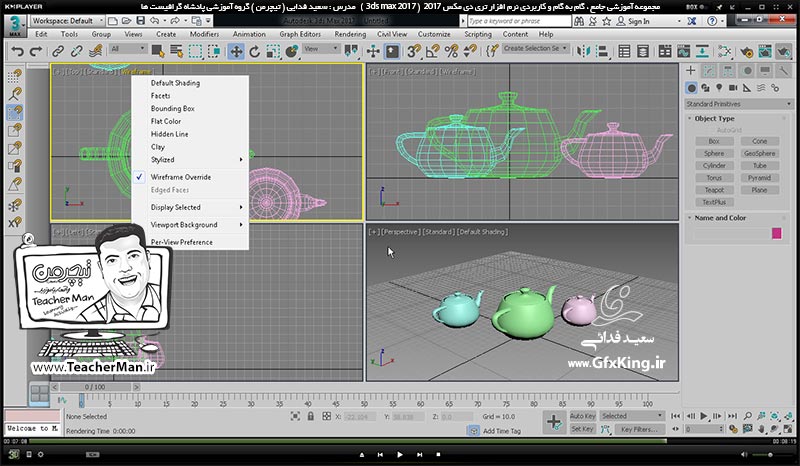
Task: Click the GeoSphere primitive button
Action: click(759, 153)
